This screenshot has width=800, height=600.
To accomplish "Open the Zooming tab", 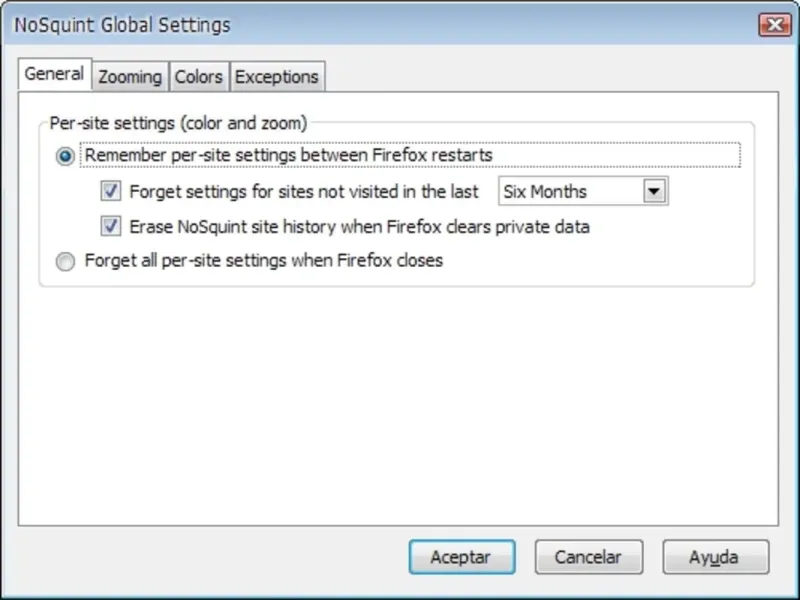I will [130, 77].
